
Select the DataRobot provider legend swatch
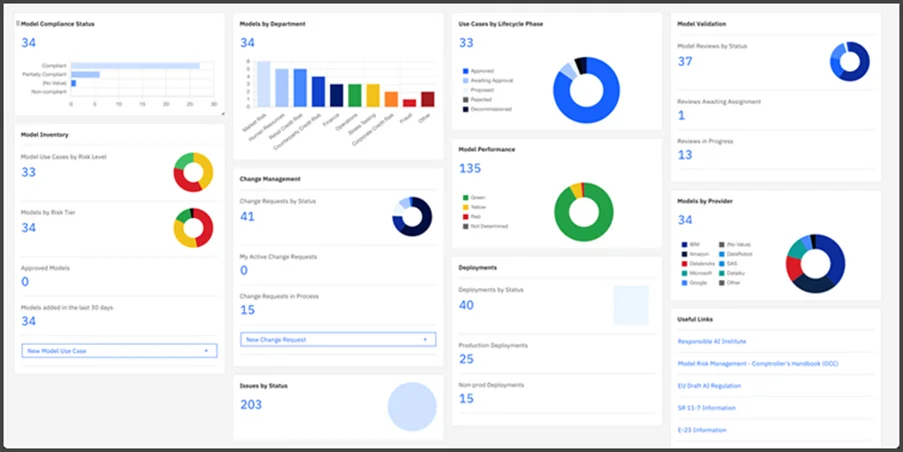point(722,254)
